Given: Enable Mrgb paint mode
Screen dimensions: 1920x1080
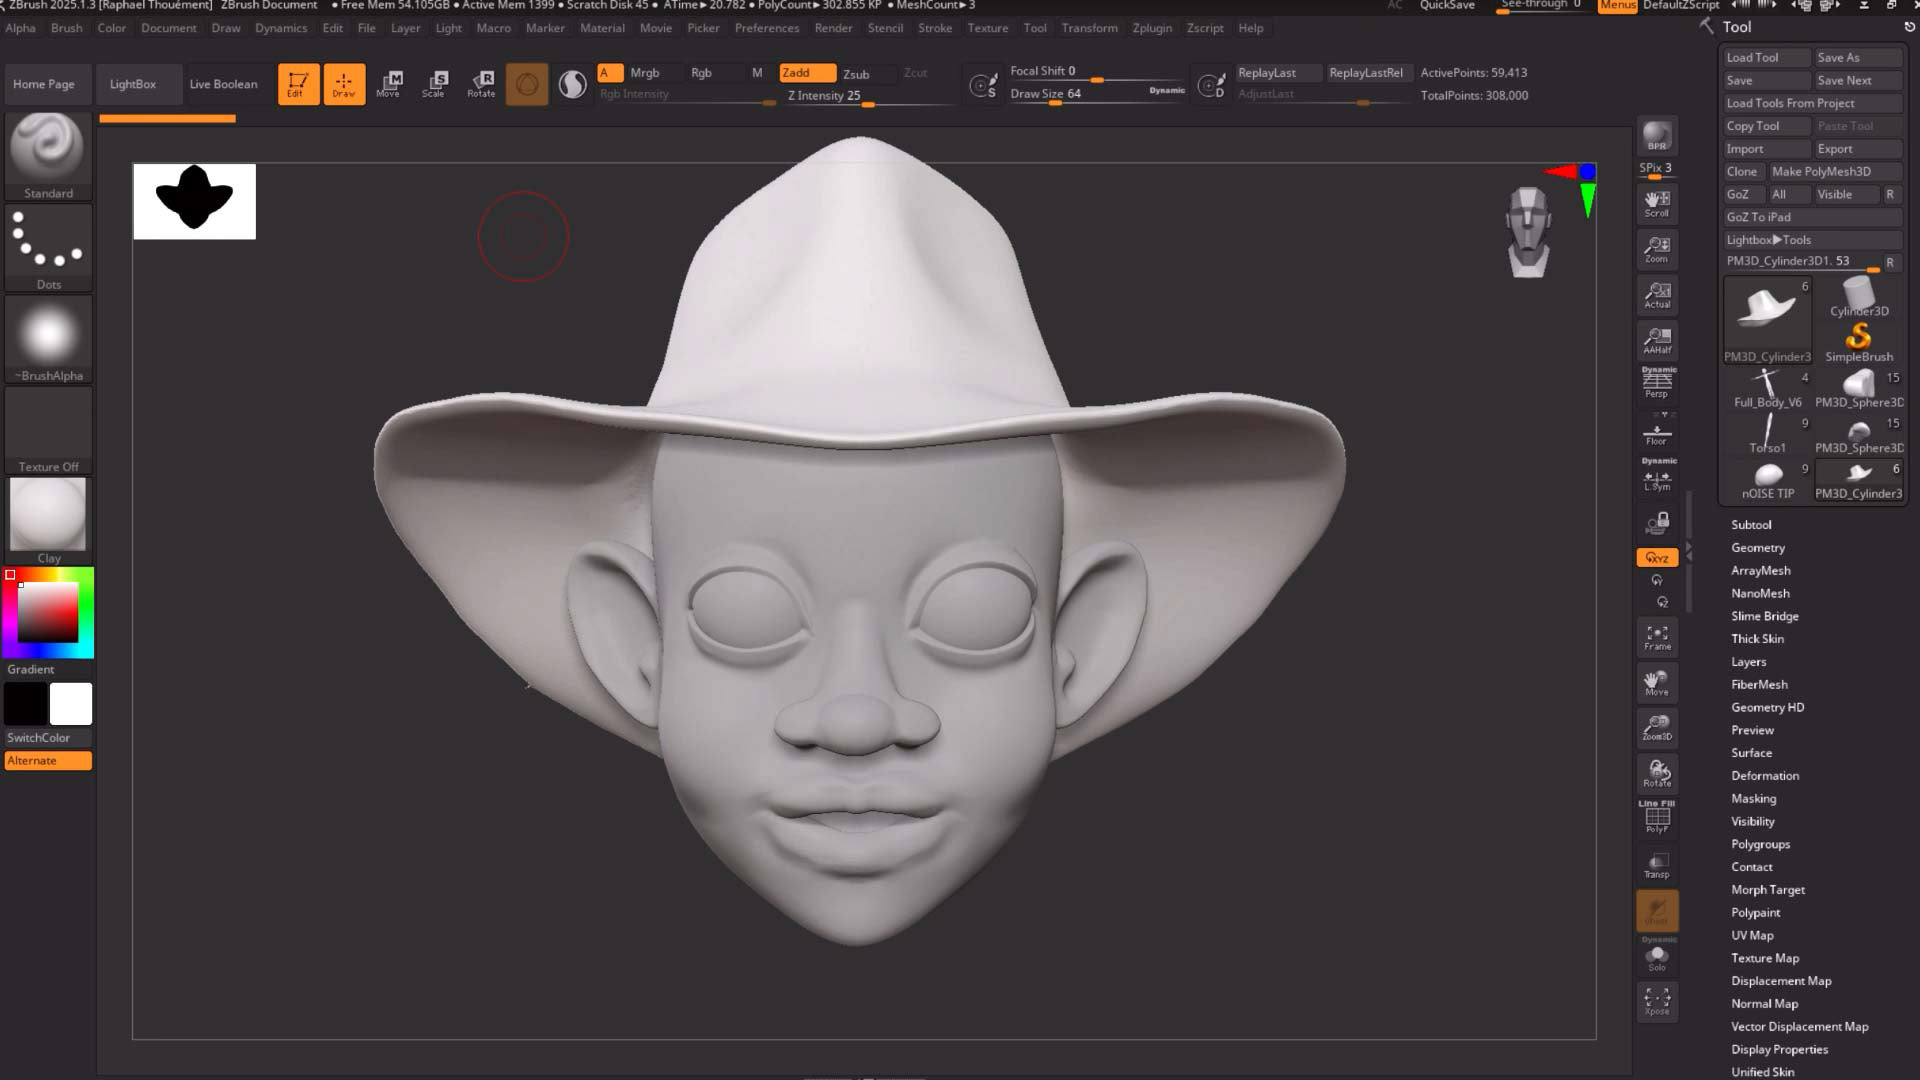Looking at the screenshot, I should coord(645,73).
